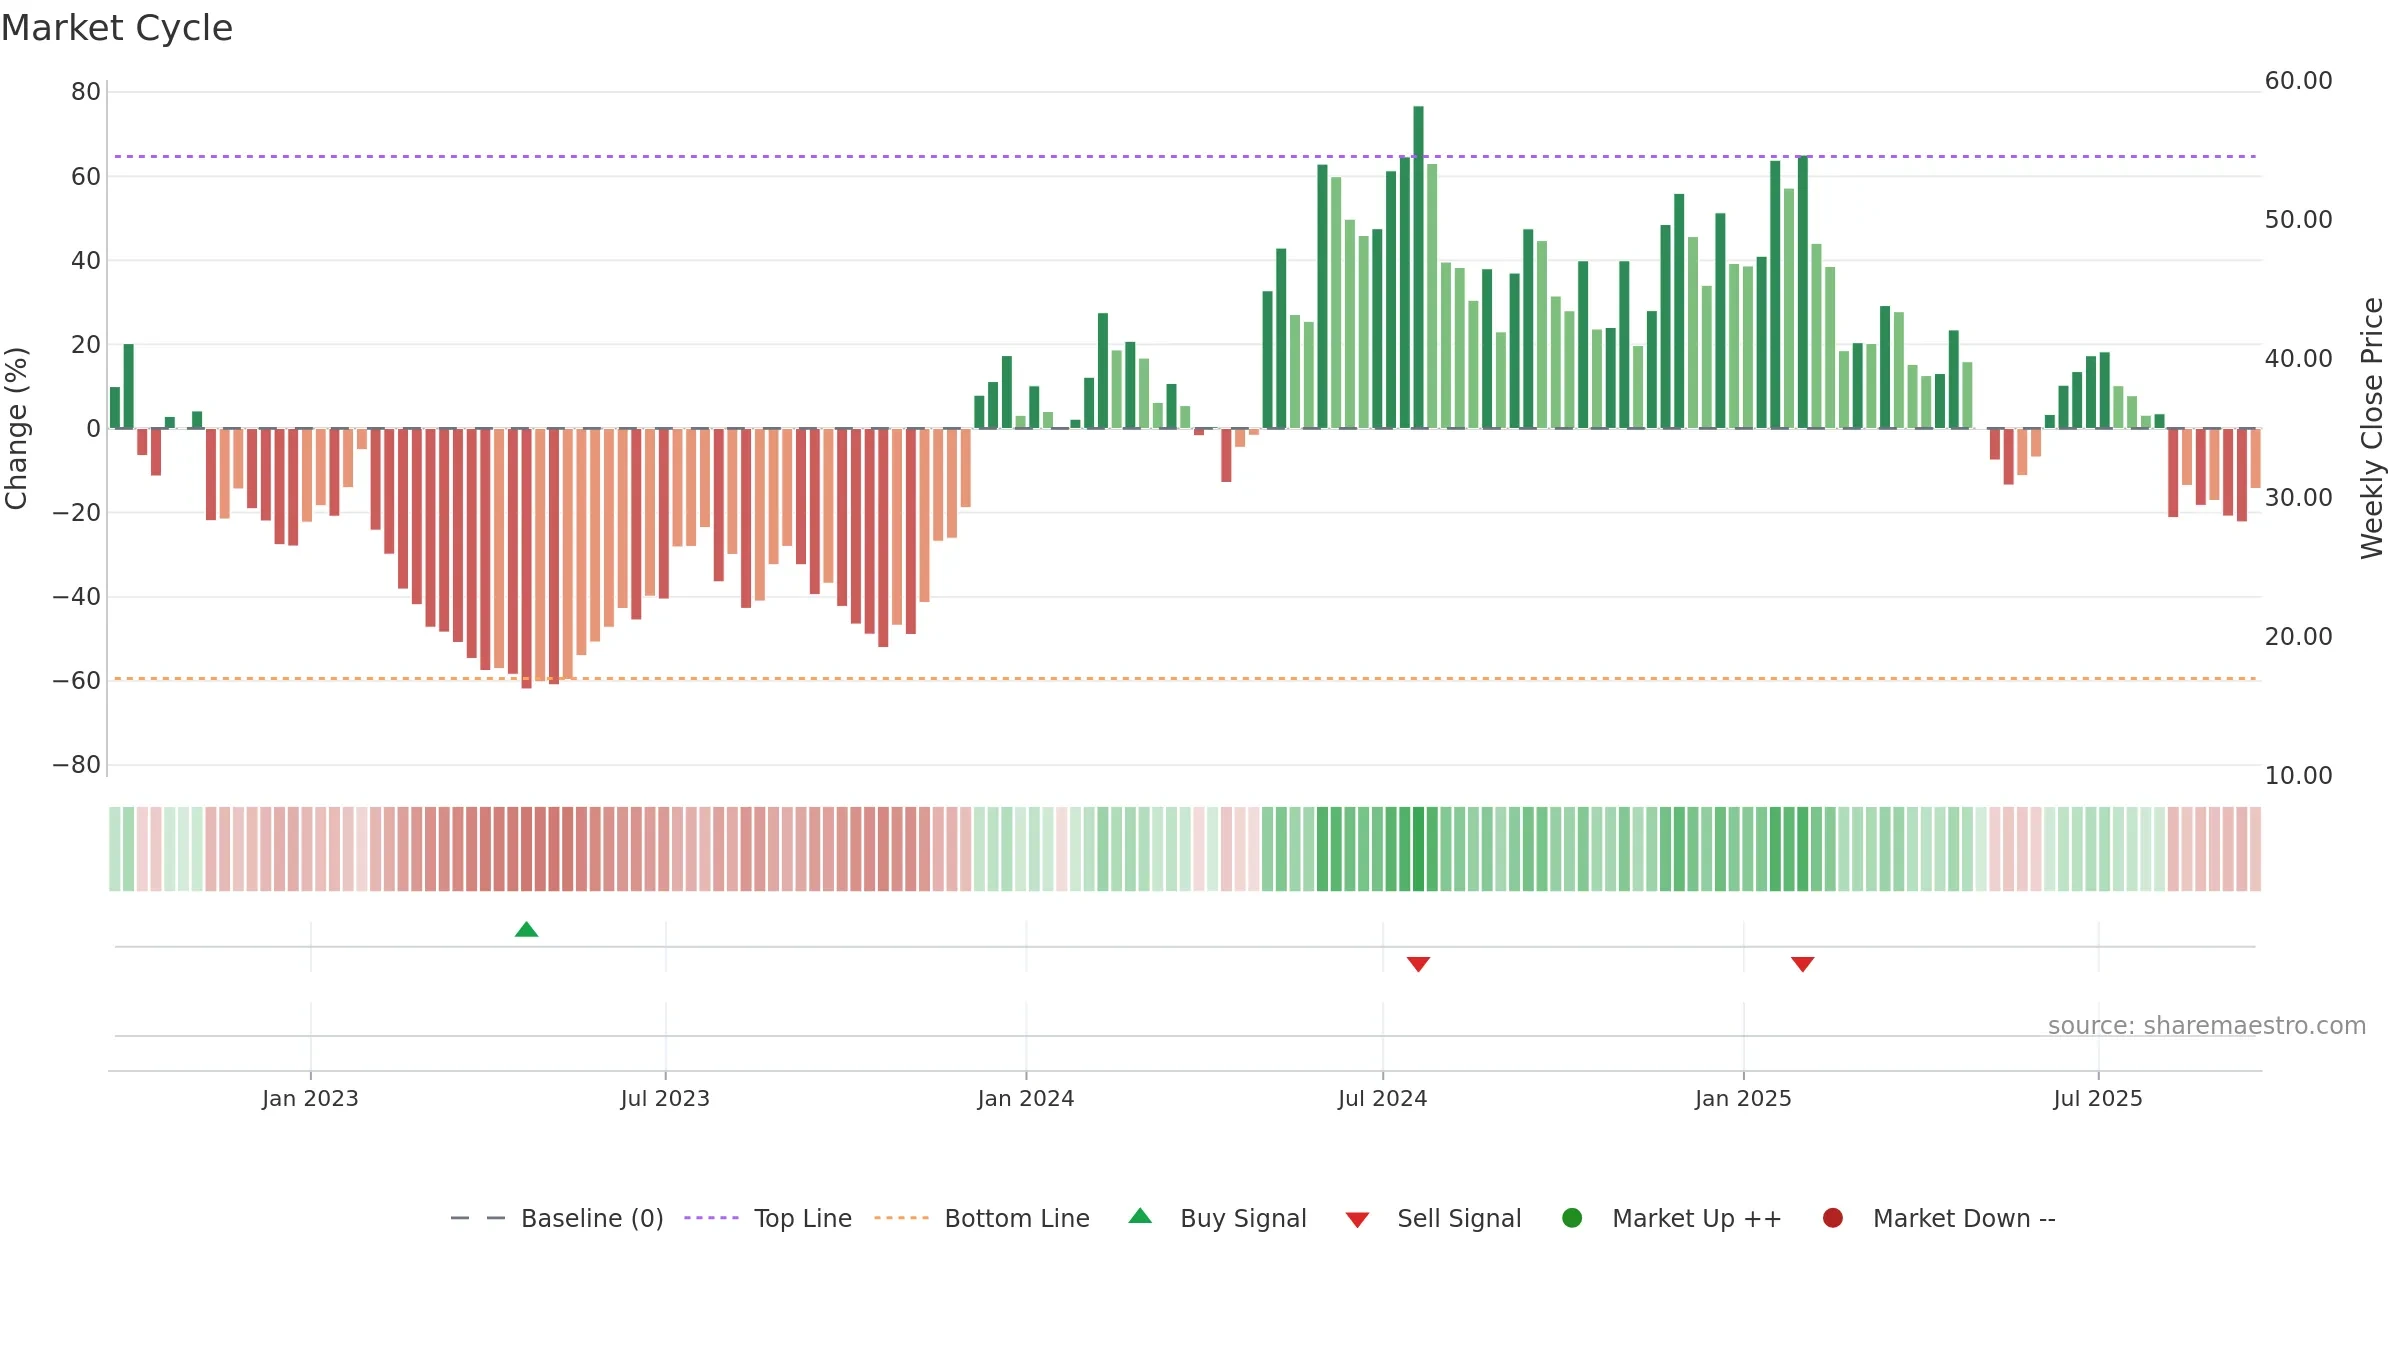The image size is (2400, 1350).
Task: Click the −60 left axis tick label
Action: coord(77,681)
